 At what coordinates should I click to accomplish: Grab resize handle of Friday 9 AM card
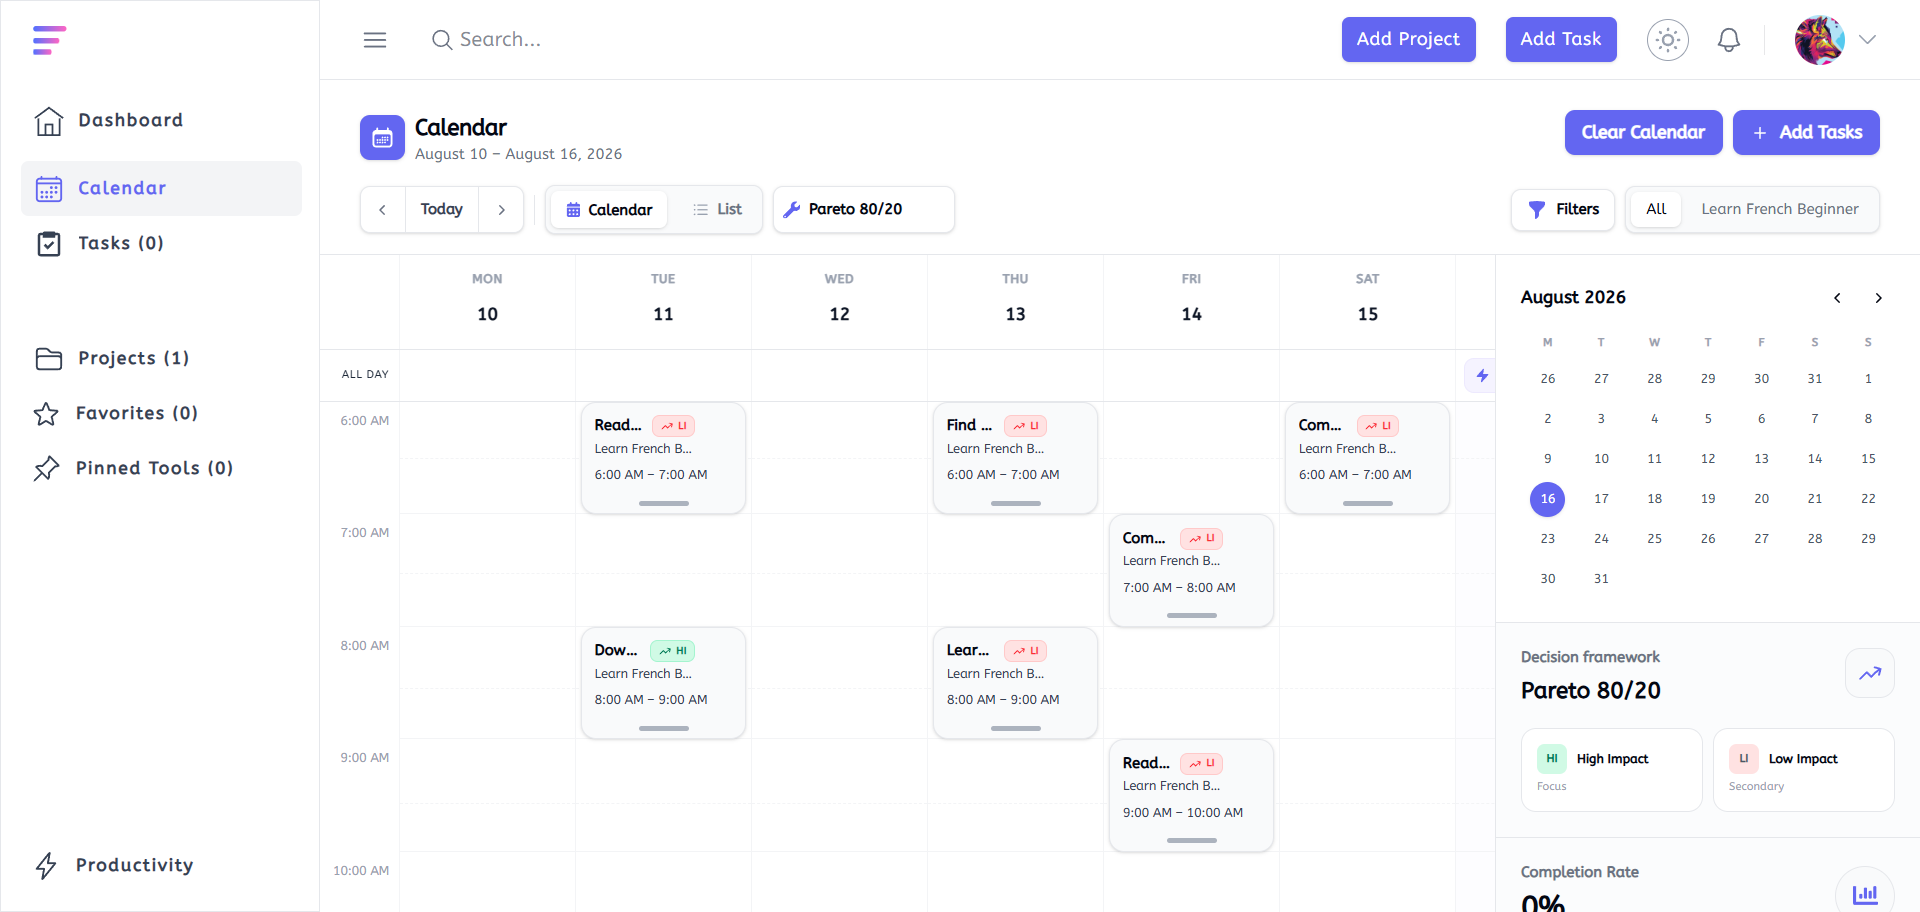tap(1191, 841)
